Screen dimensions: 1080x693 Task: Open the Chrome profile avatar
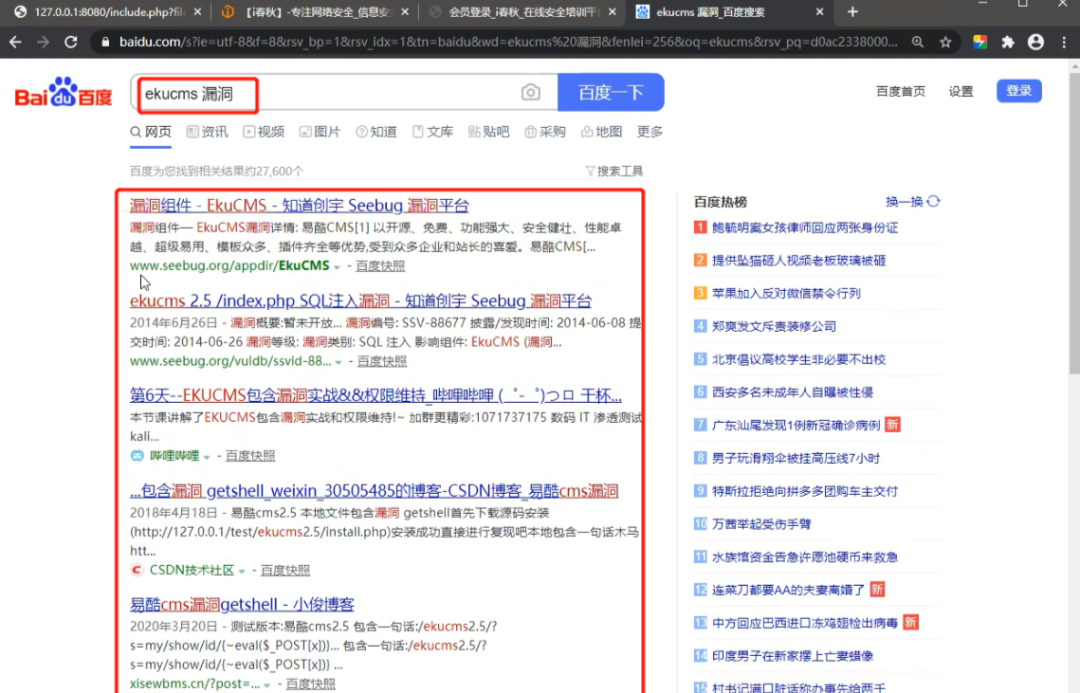(1035, 42)
